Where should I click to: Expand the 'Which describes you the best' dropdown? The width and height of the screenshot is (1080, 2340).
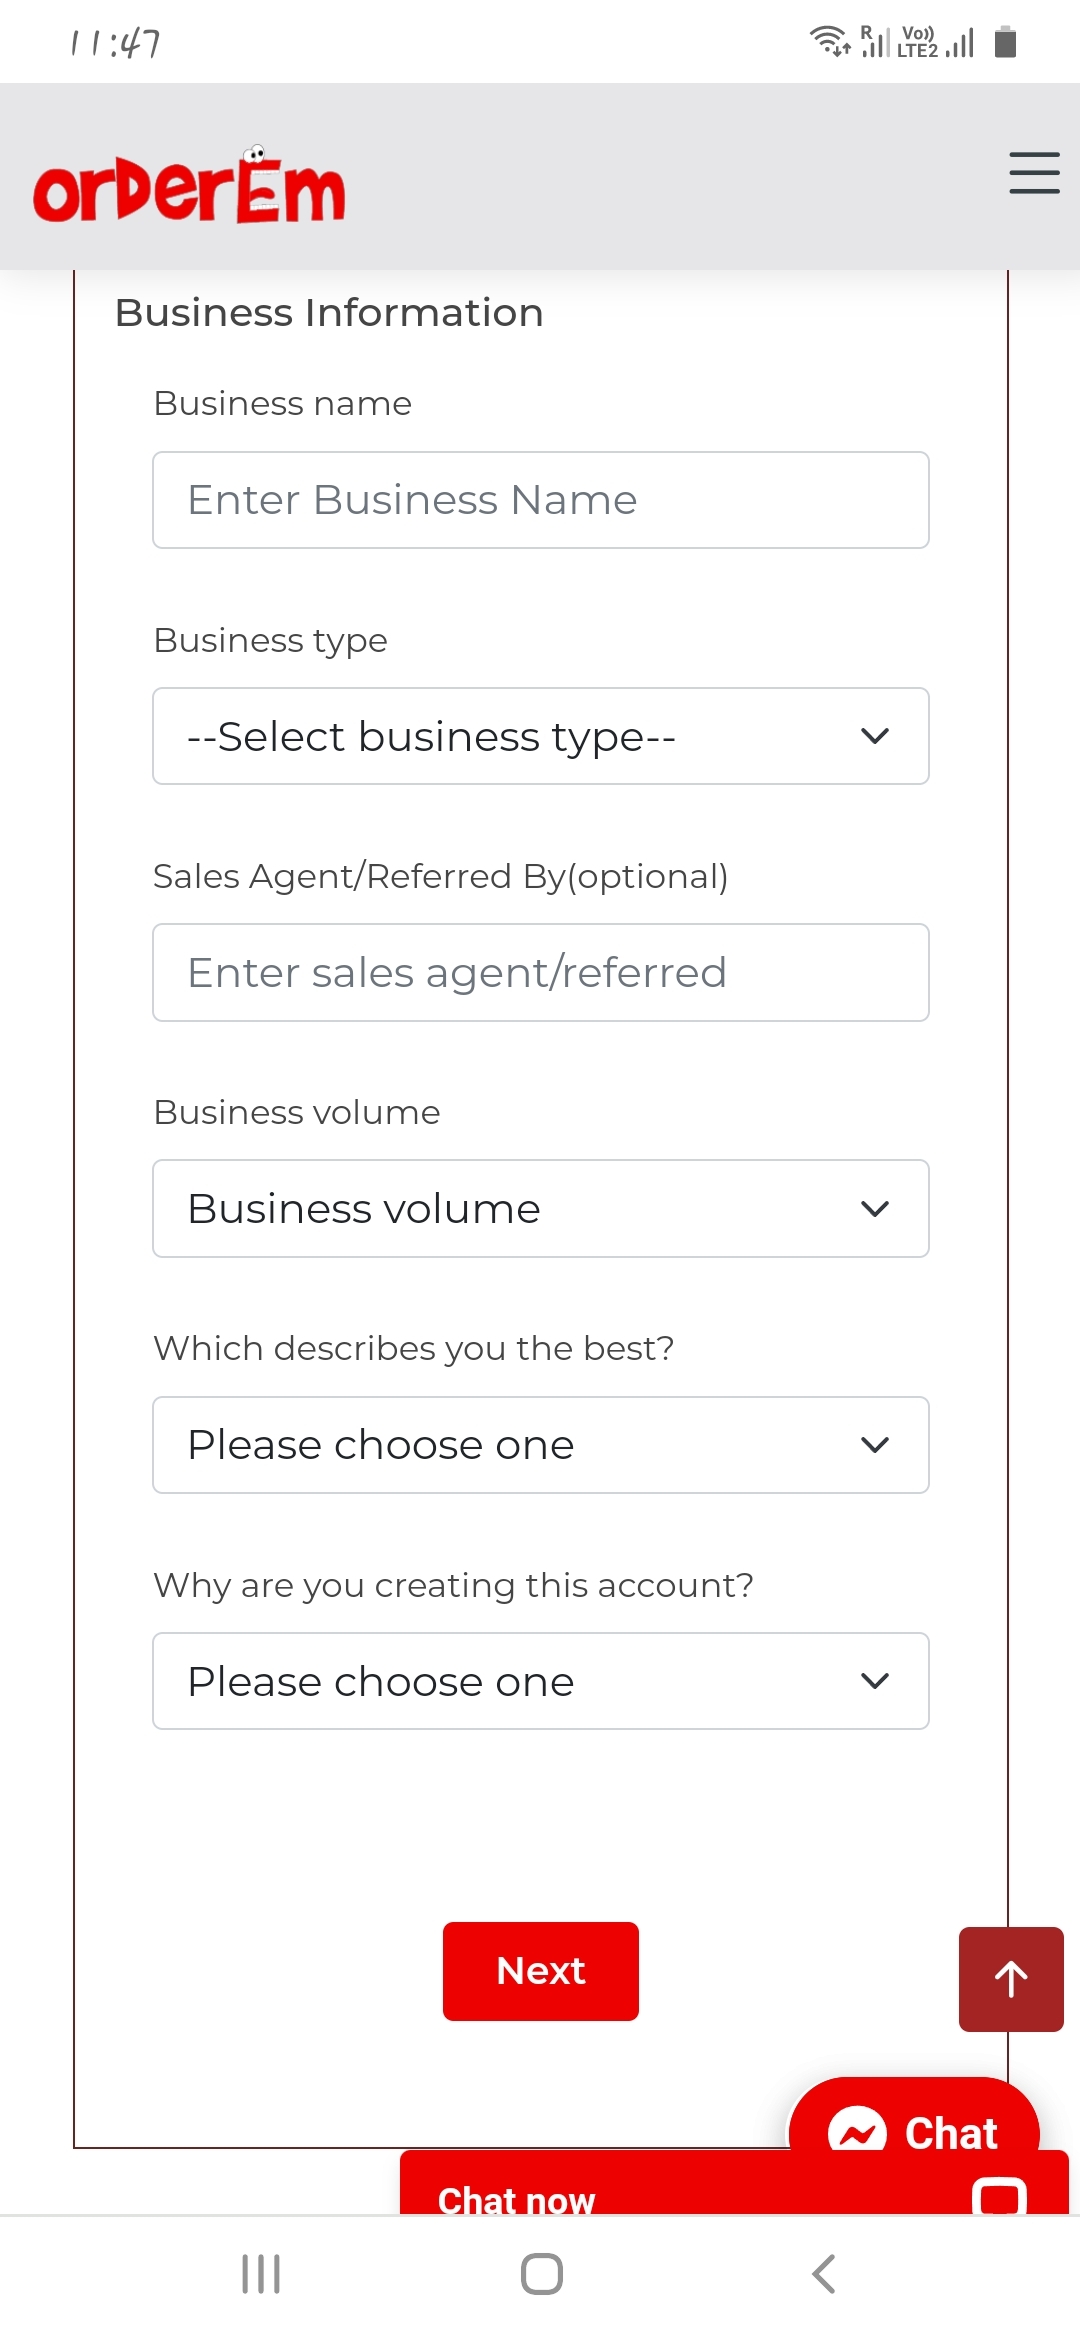pyautogui.click(x=541, y=1445)
